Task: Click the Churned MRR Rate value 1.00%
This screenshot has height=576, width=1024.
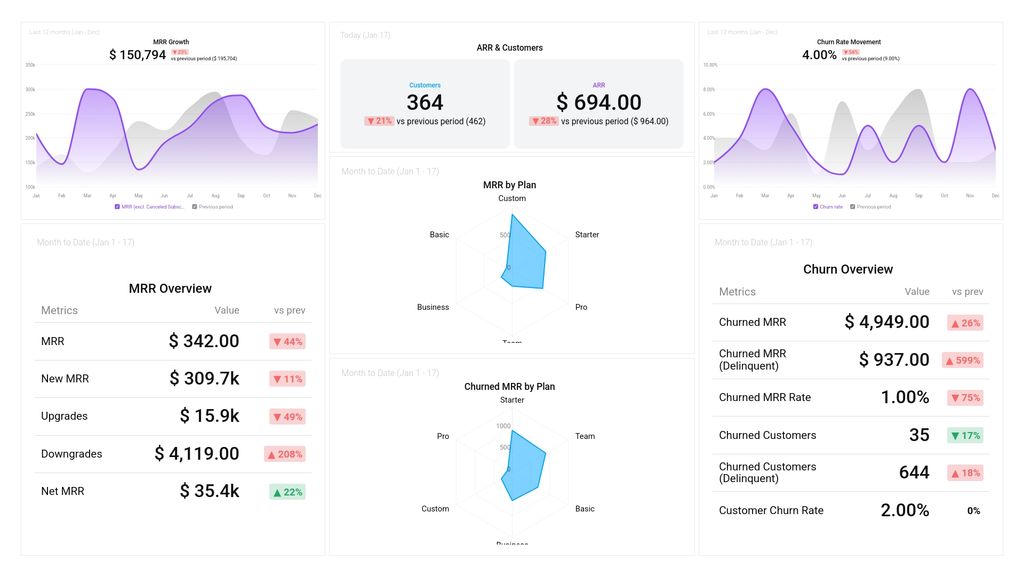Action: coord(905,397)
